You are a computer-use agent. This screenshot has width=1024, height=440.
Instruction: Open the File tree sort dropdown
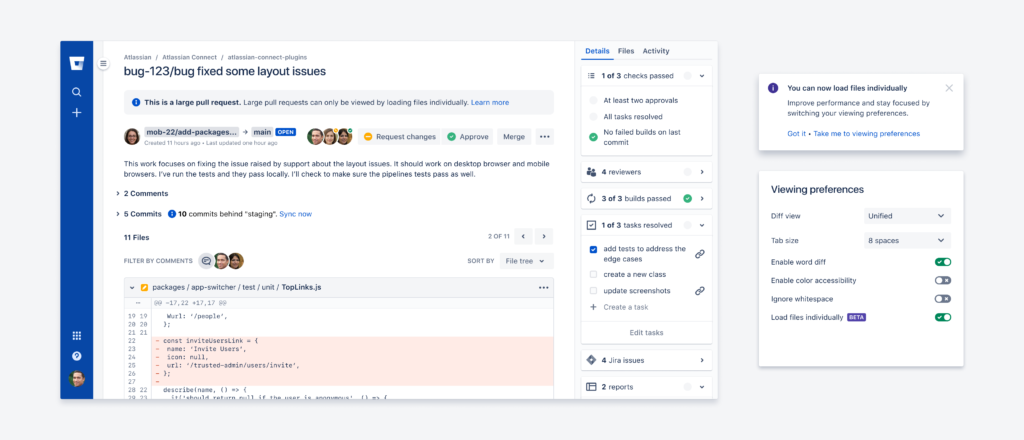click(x=526, y=260)
